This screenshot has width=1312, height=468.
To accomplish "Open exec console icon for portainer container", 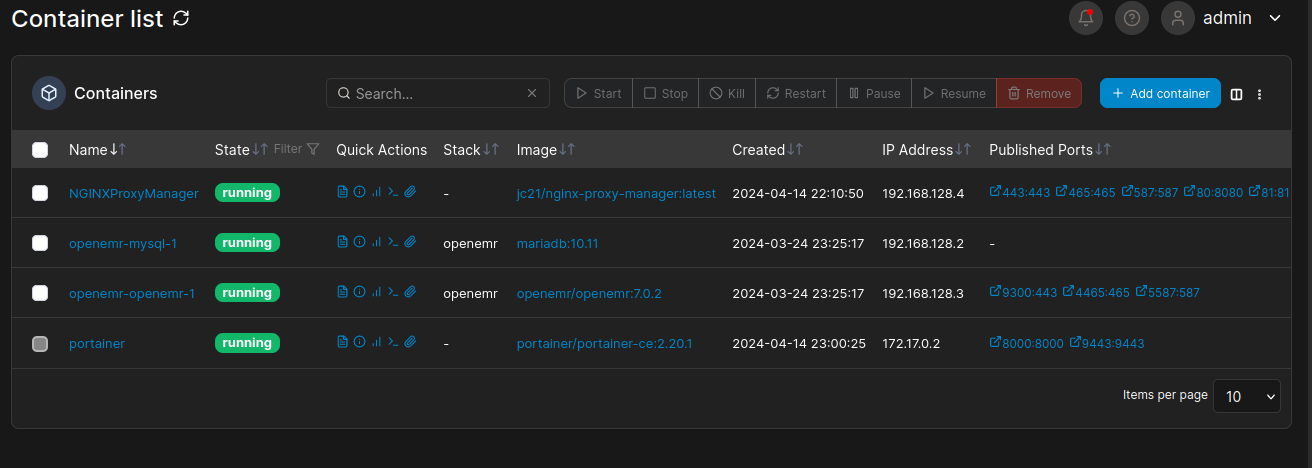I will coord(393,342).
